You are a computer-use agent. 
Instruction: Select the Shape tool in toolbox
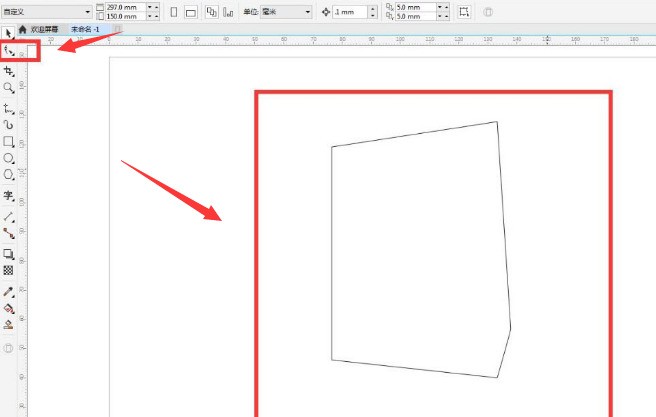pos(9,50)
